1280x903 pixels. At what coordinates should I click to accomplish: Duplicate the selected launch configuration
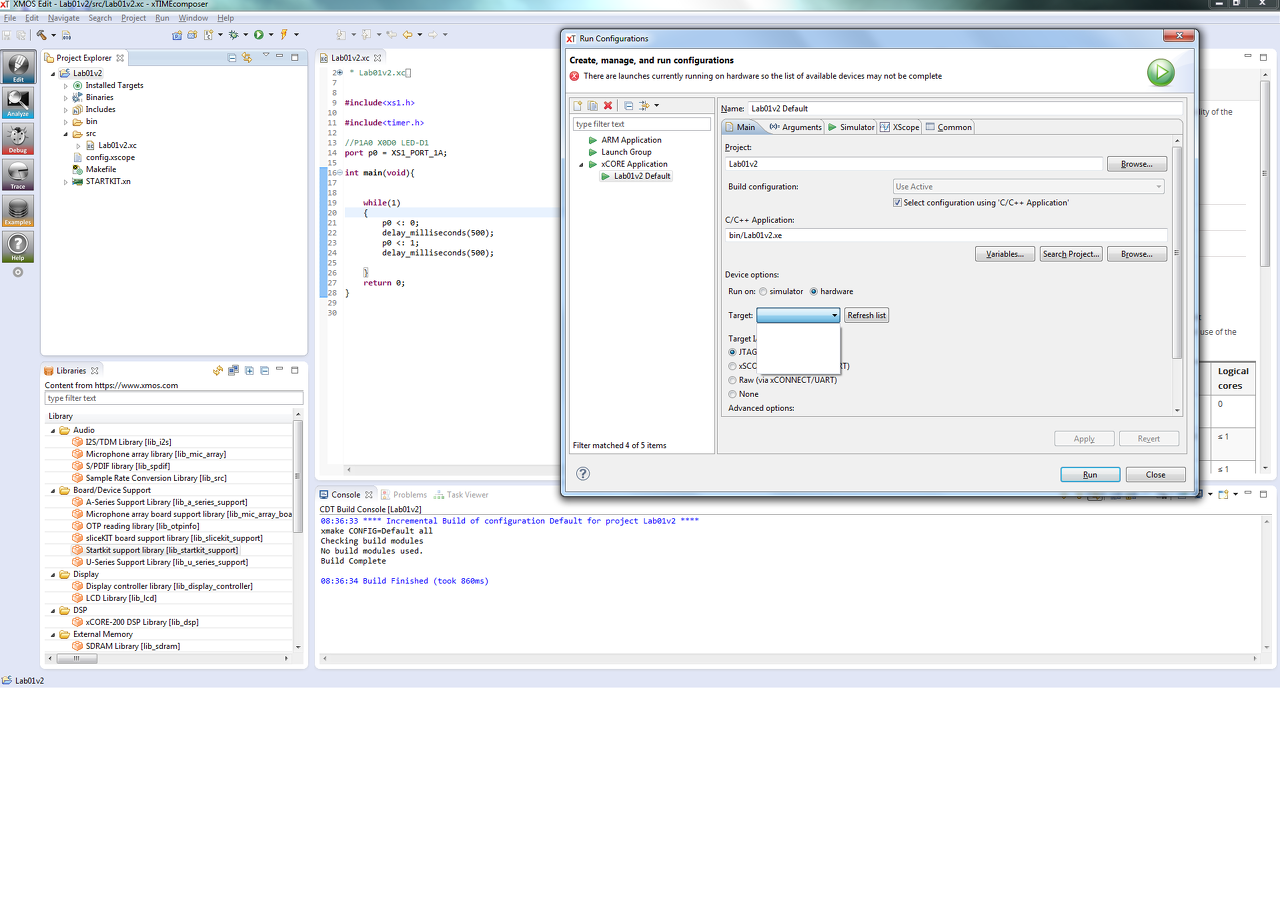coord(593,105)
